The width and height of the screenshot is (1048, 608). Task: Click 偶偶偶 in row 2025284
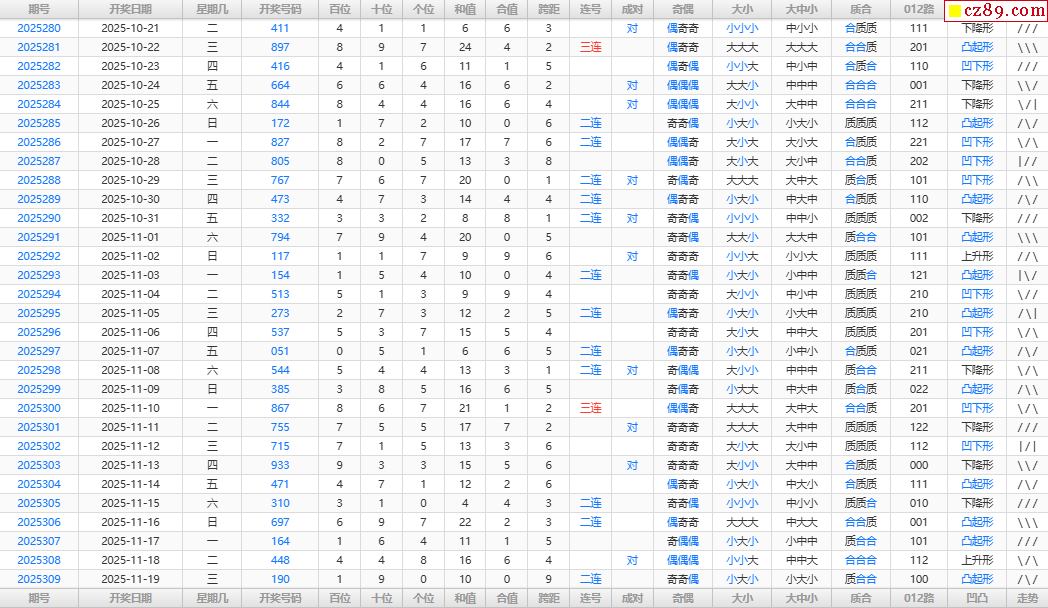683,104
